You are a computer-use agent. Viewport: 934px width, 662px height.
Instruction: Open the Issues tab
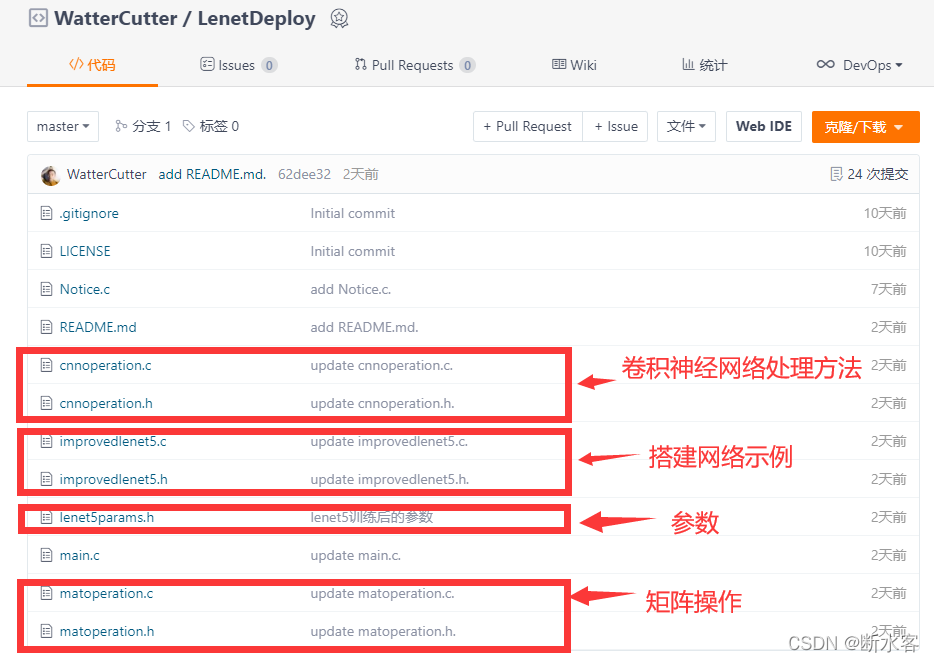(238, 65)
